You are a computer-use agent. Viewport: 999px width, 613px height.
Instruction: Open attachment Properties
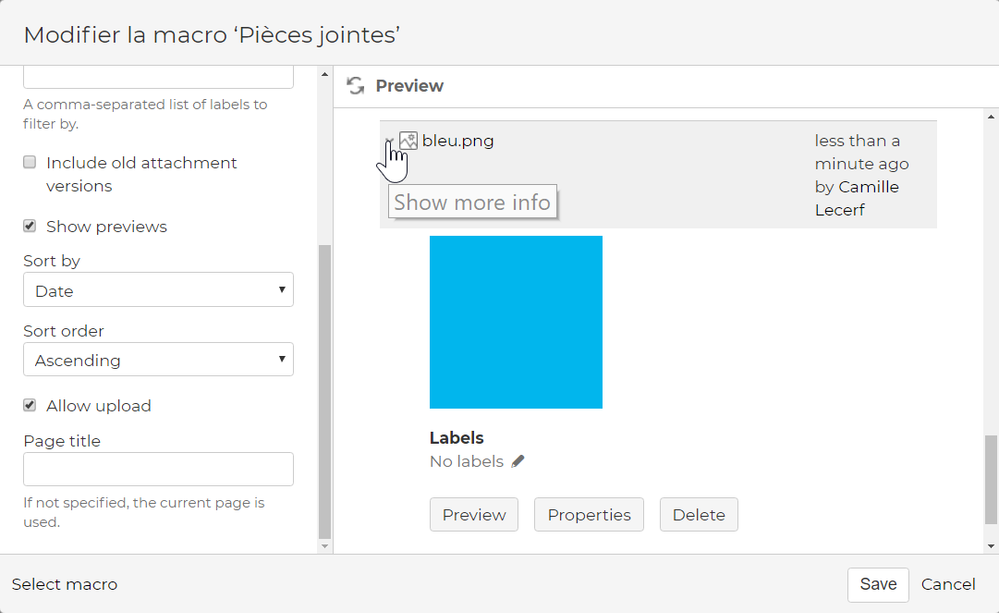click(x=589, y=515)
